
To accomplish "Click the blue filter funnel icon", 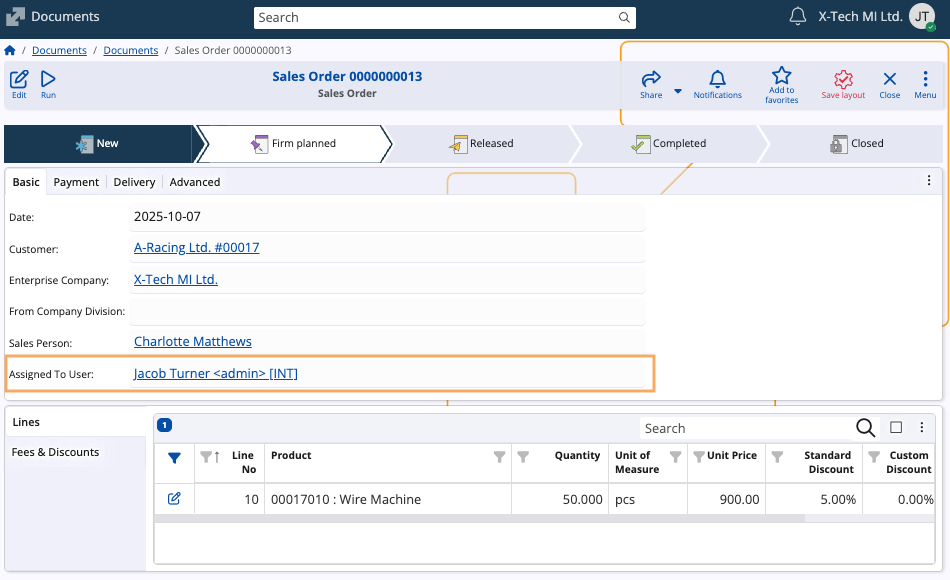I will pyautogui.click(x=174, y=458).
